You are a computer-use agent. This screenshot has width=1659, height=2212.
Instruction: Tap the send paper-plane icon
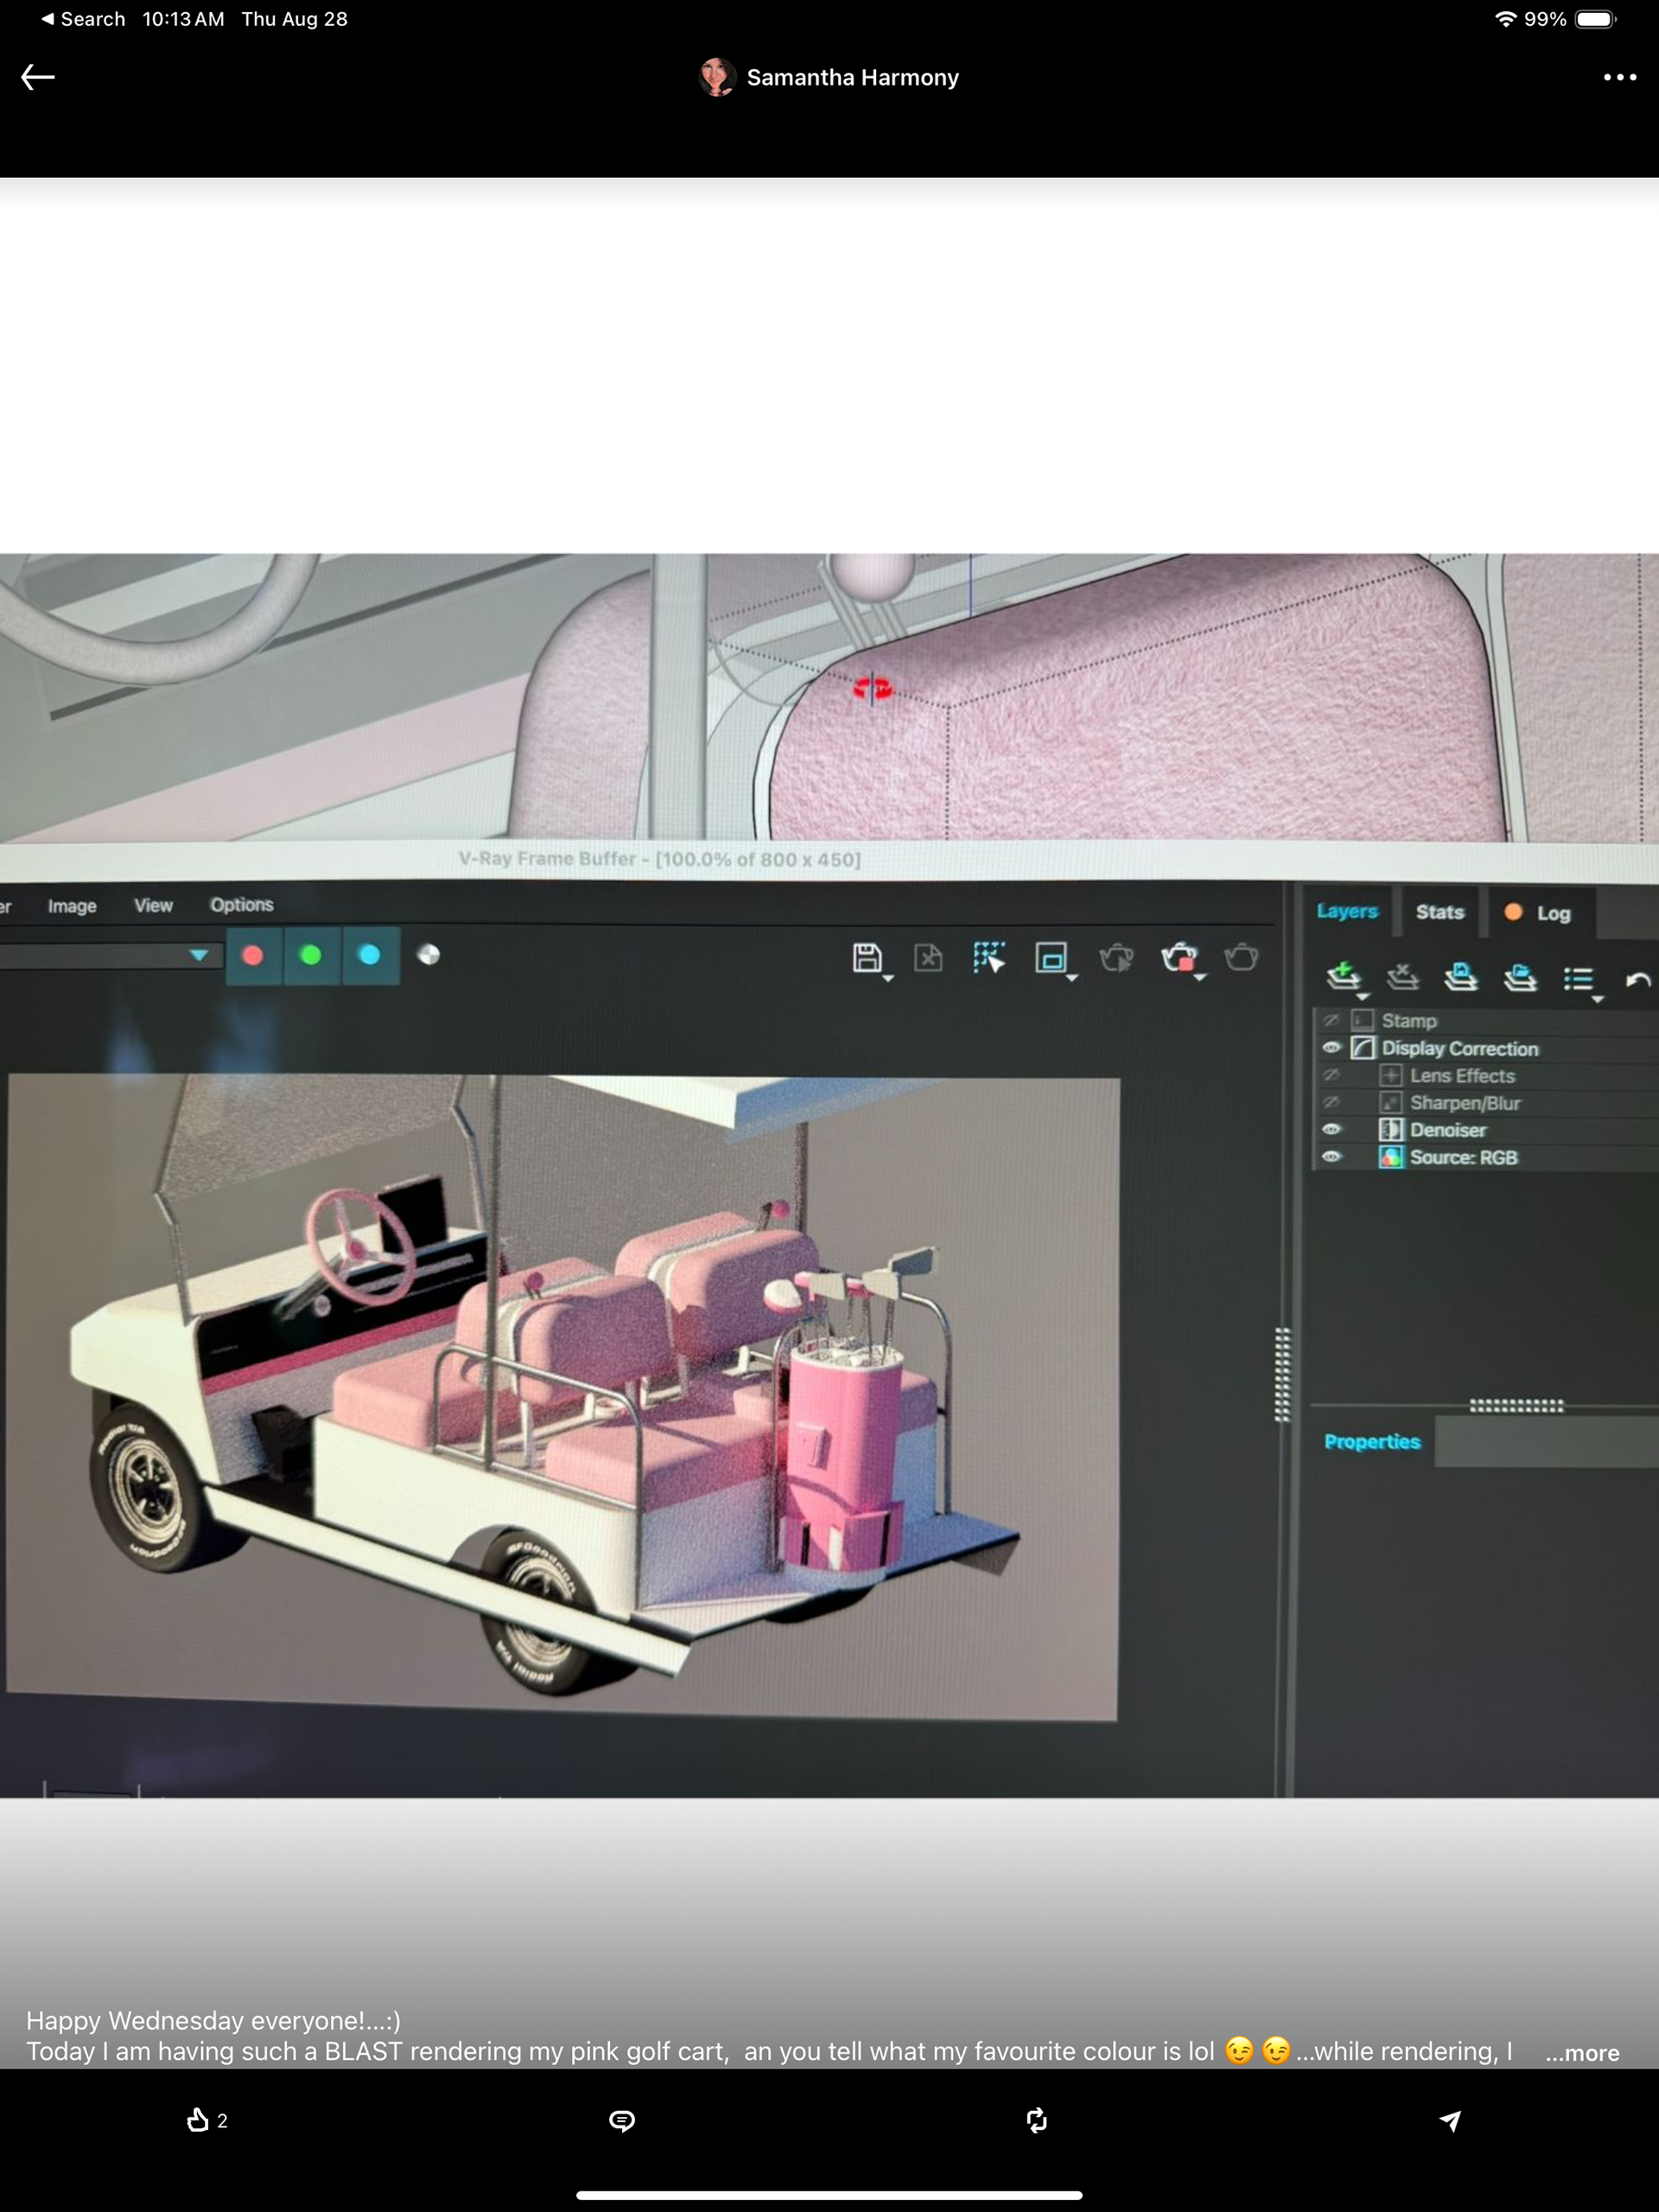(1450, 2120)
